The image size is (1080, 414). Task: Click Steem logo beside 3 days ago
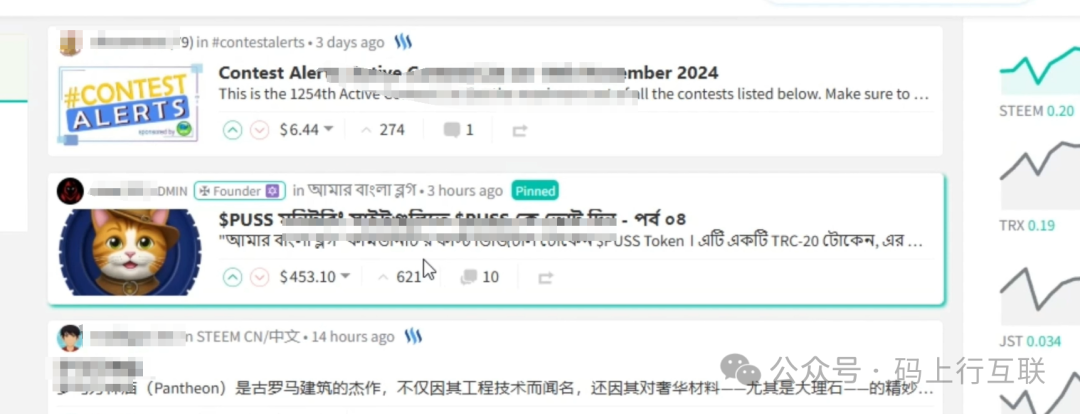[x=403, y=42]
